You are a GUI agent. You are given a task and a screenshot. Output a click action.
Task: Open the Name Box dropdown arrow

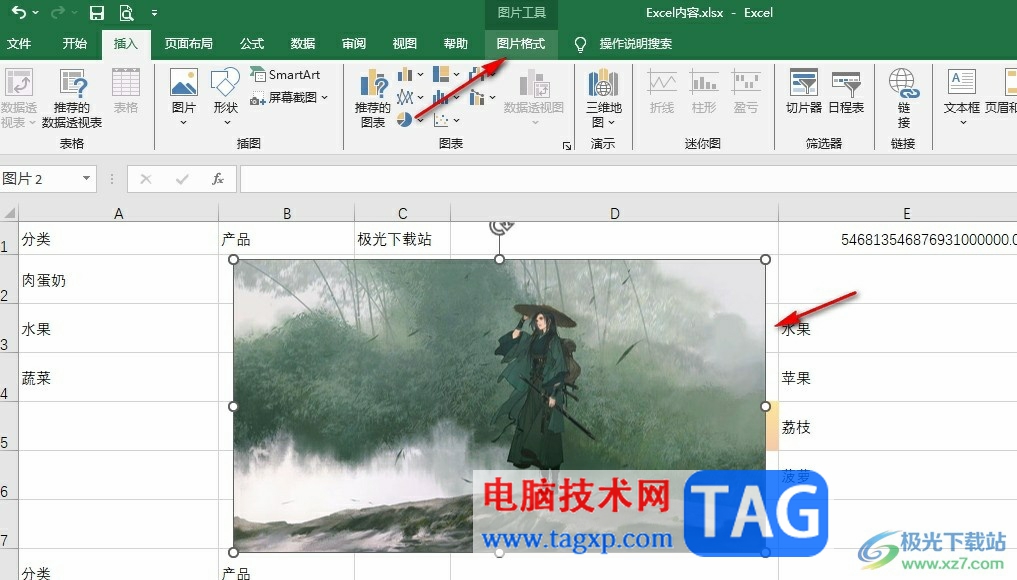(86, 178)
